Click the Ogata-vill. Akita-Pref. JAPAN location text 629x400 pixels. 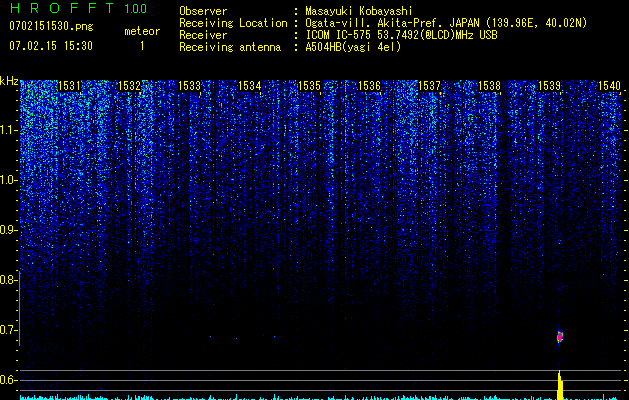(446, 23)
